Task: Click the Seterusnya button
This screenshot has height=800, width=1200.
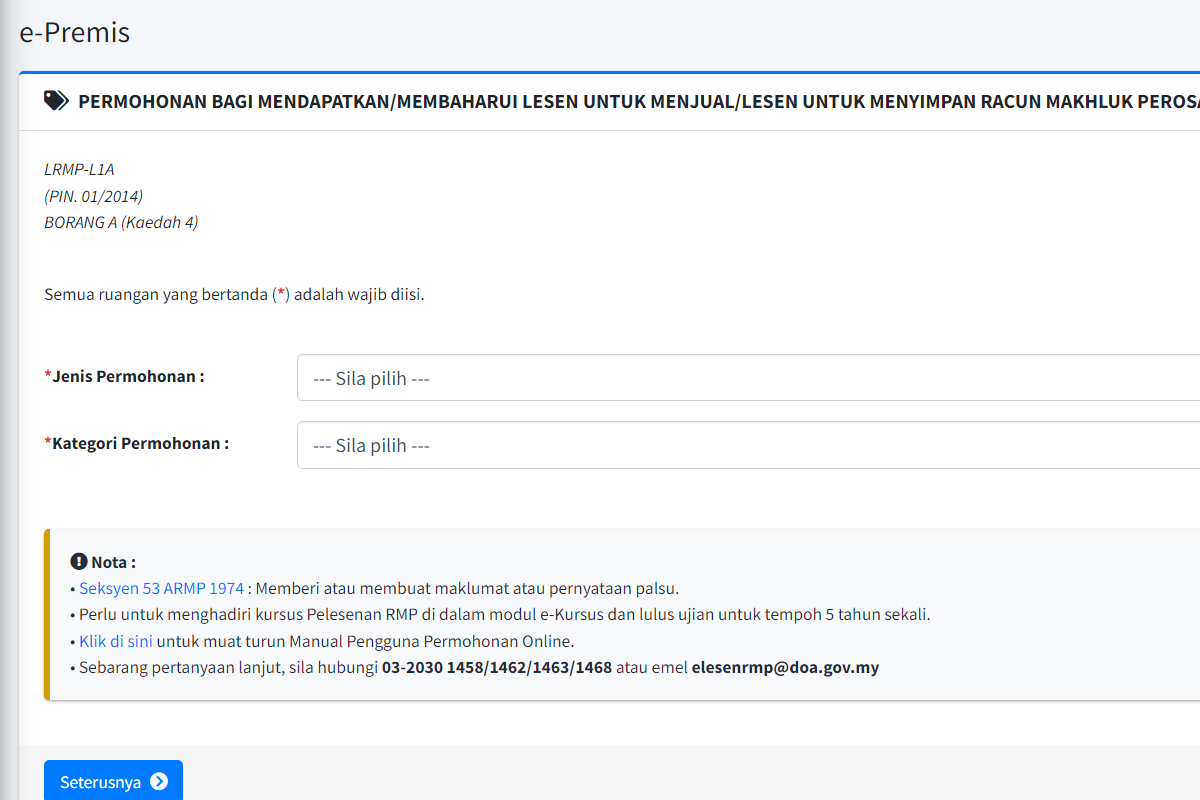Action: coord(113,781)
